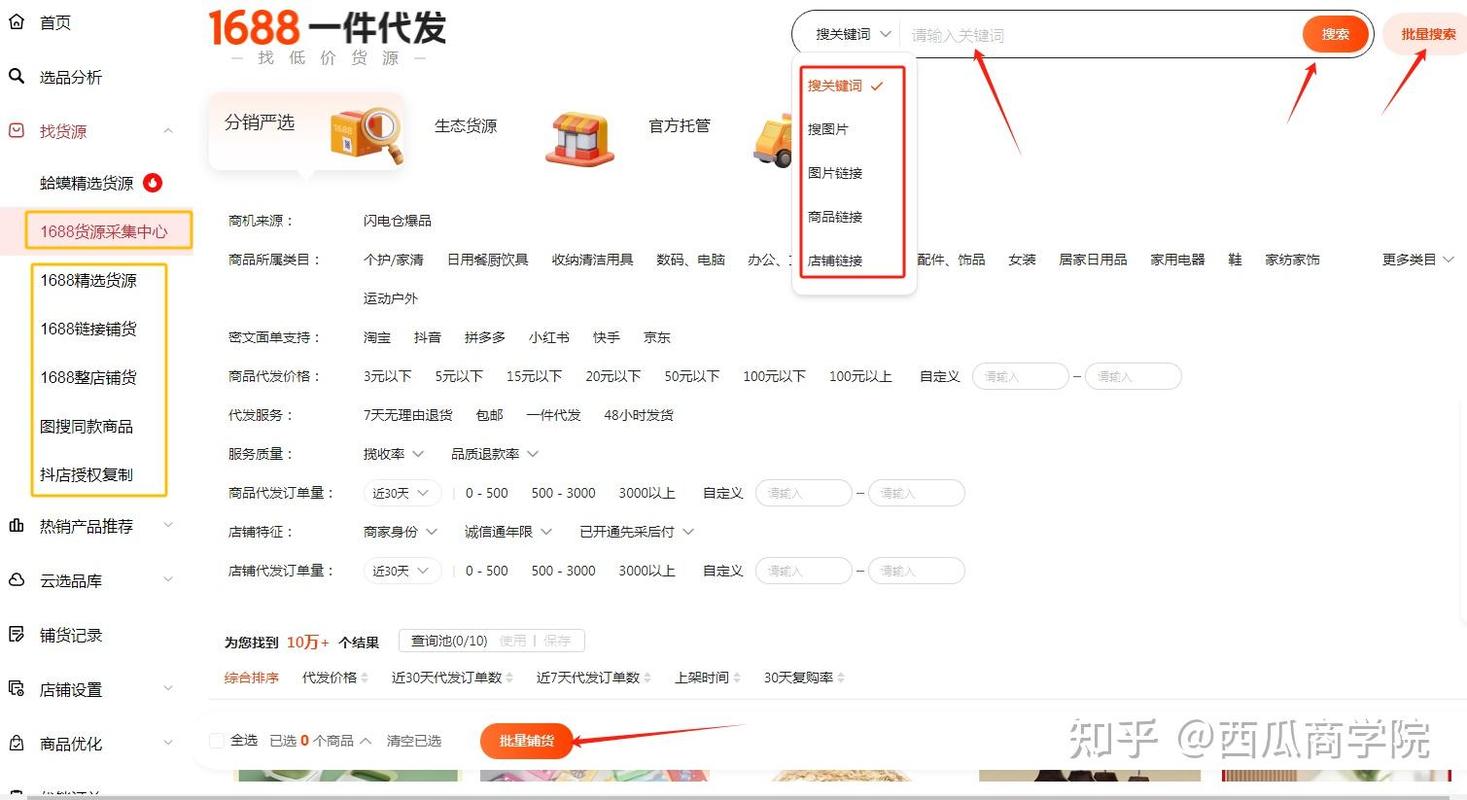Click the 商品优化 icon
1467x800 pixels.
tap(16, 743)
